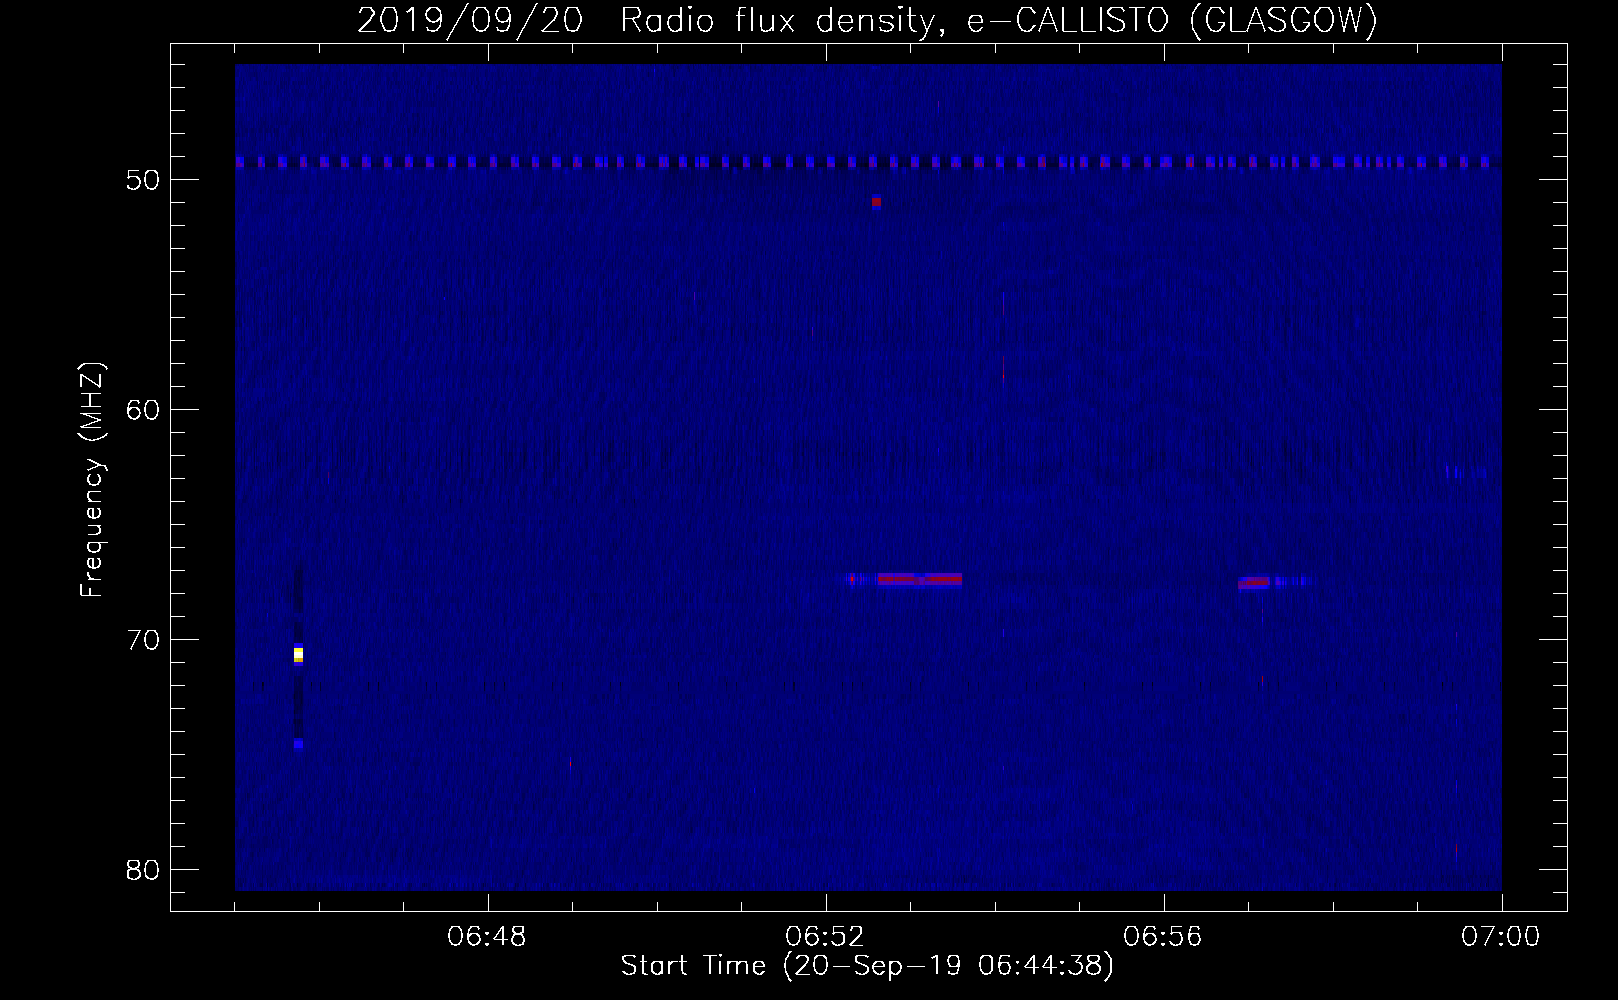Click the bright yellow burst near 70 MHz
1618x1000 pixels.
298,655
